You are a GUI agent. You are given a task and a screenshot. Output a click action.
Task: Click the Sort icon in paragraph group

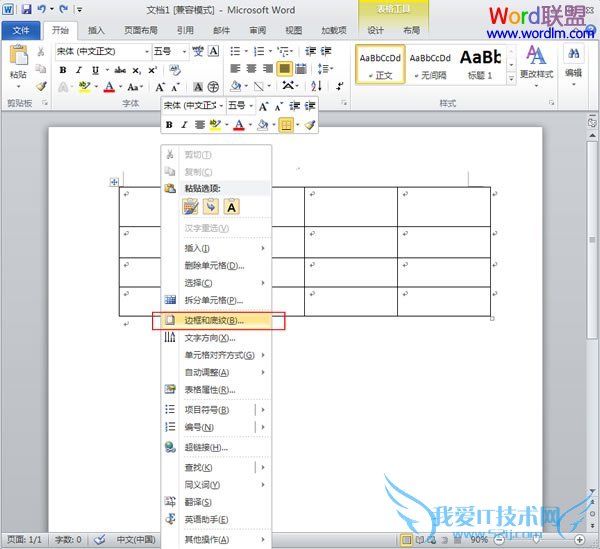pyautogui.click(x=316, y=86)
